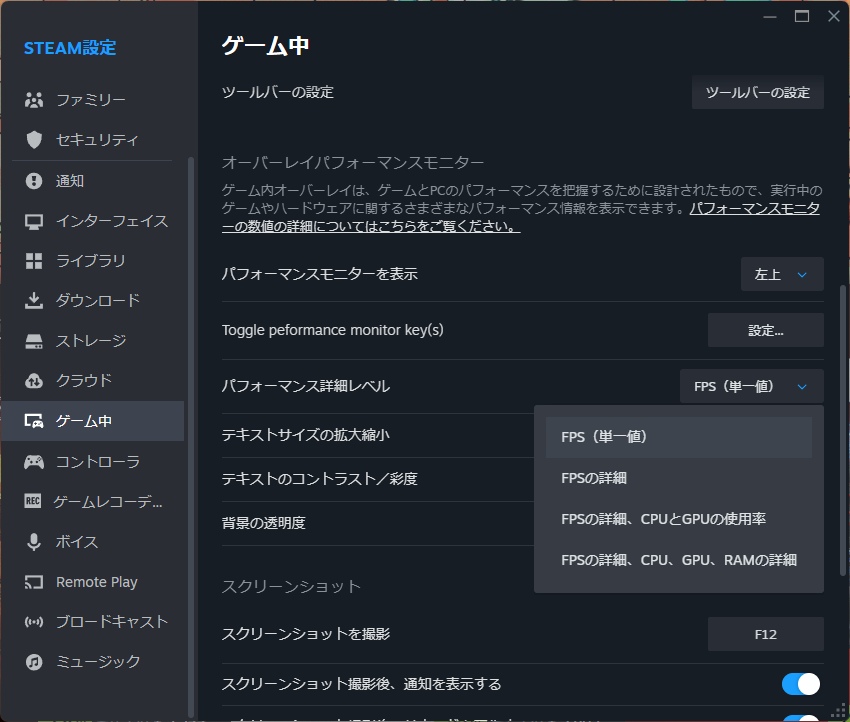Click the ボイス microphone icon

pyautogui.click(x=34, y=542)
